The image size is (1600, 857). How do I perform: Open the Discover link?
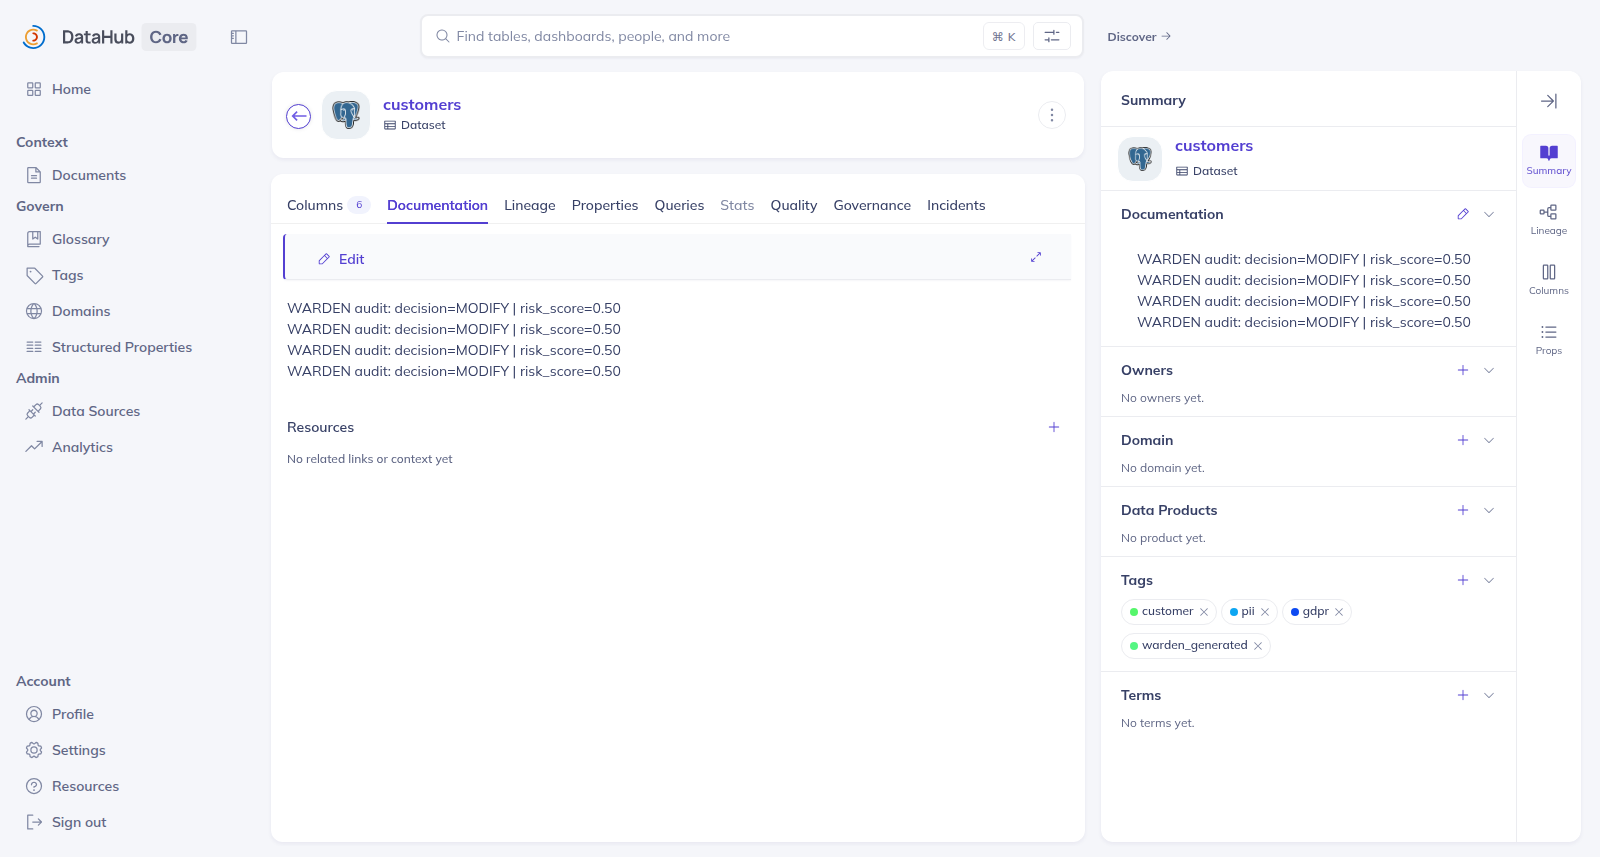coord(1139,37)
